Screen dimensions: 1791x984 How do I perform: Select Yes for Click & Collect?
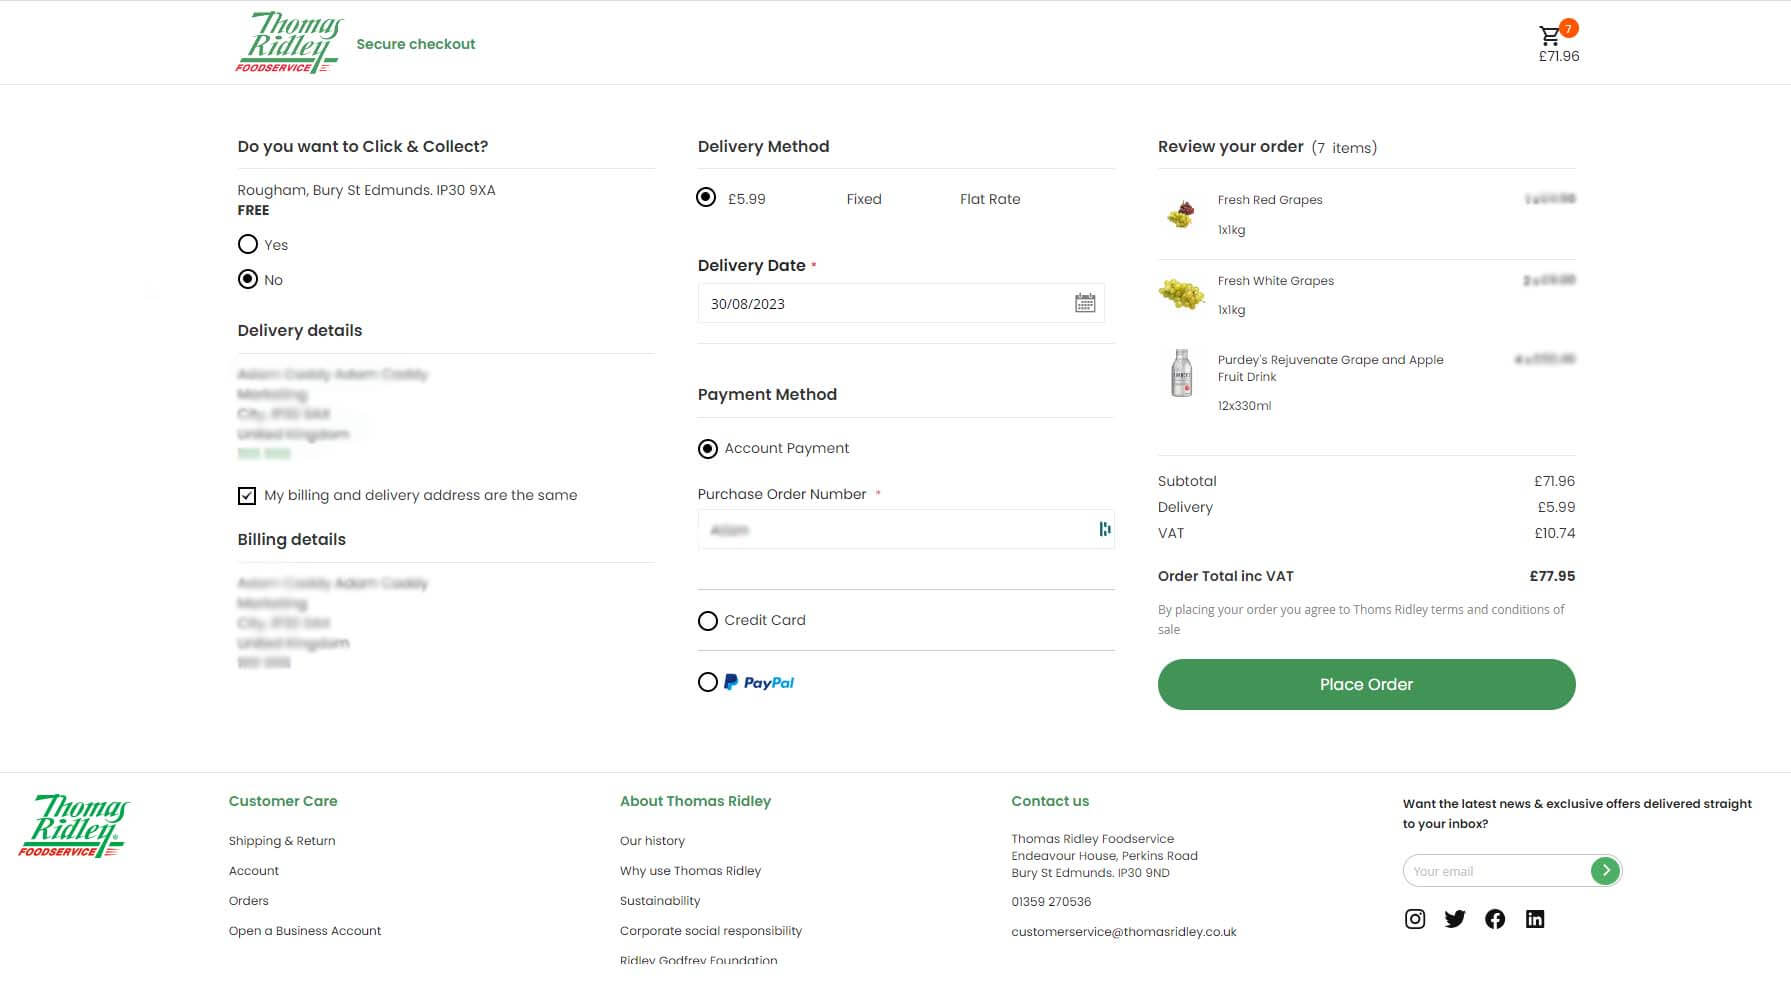[x=248, y=244]
